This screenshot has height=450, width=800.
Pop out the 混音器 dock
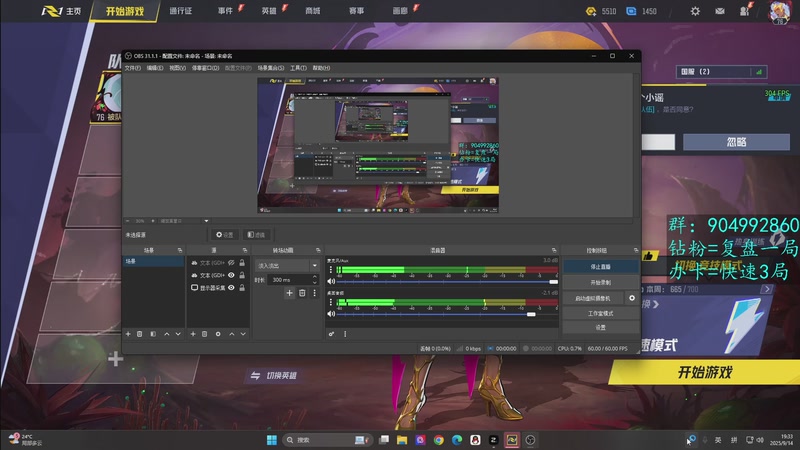click(x=554, y=250)
